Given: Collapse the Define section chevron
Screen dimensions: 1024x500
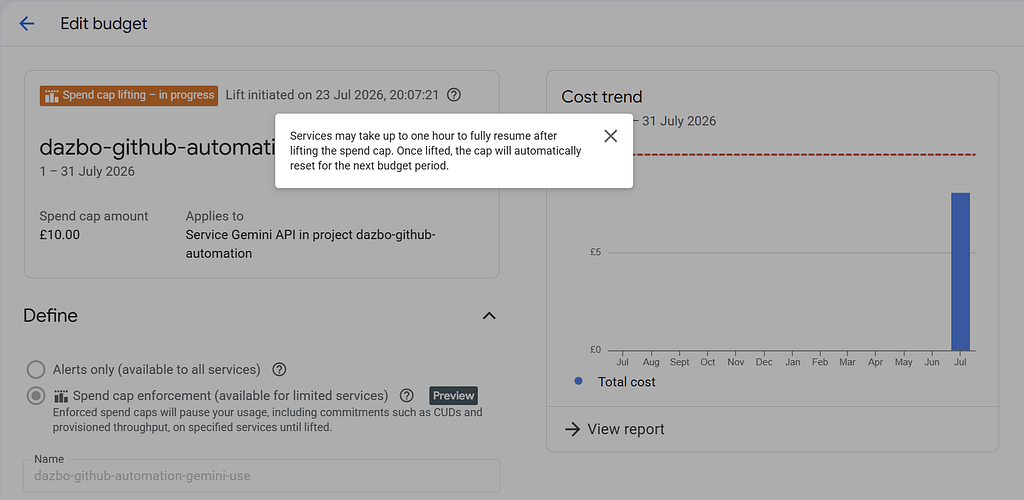Looking at the screenshot, I should click(488, 316).
